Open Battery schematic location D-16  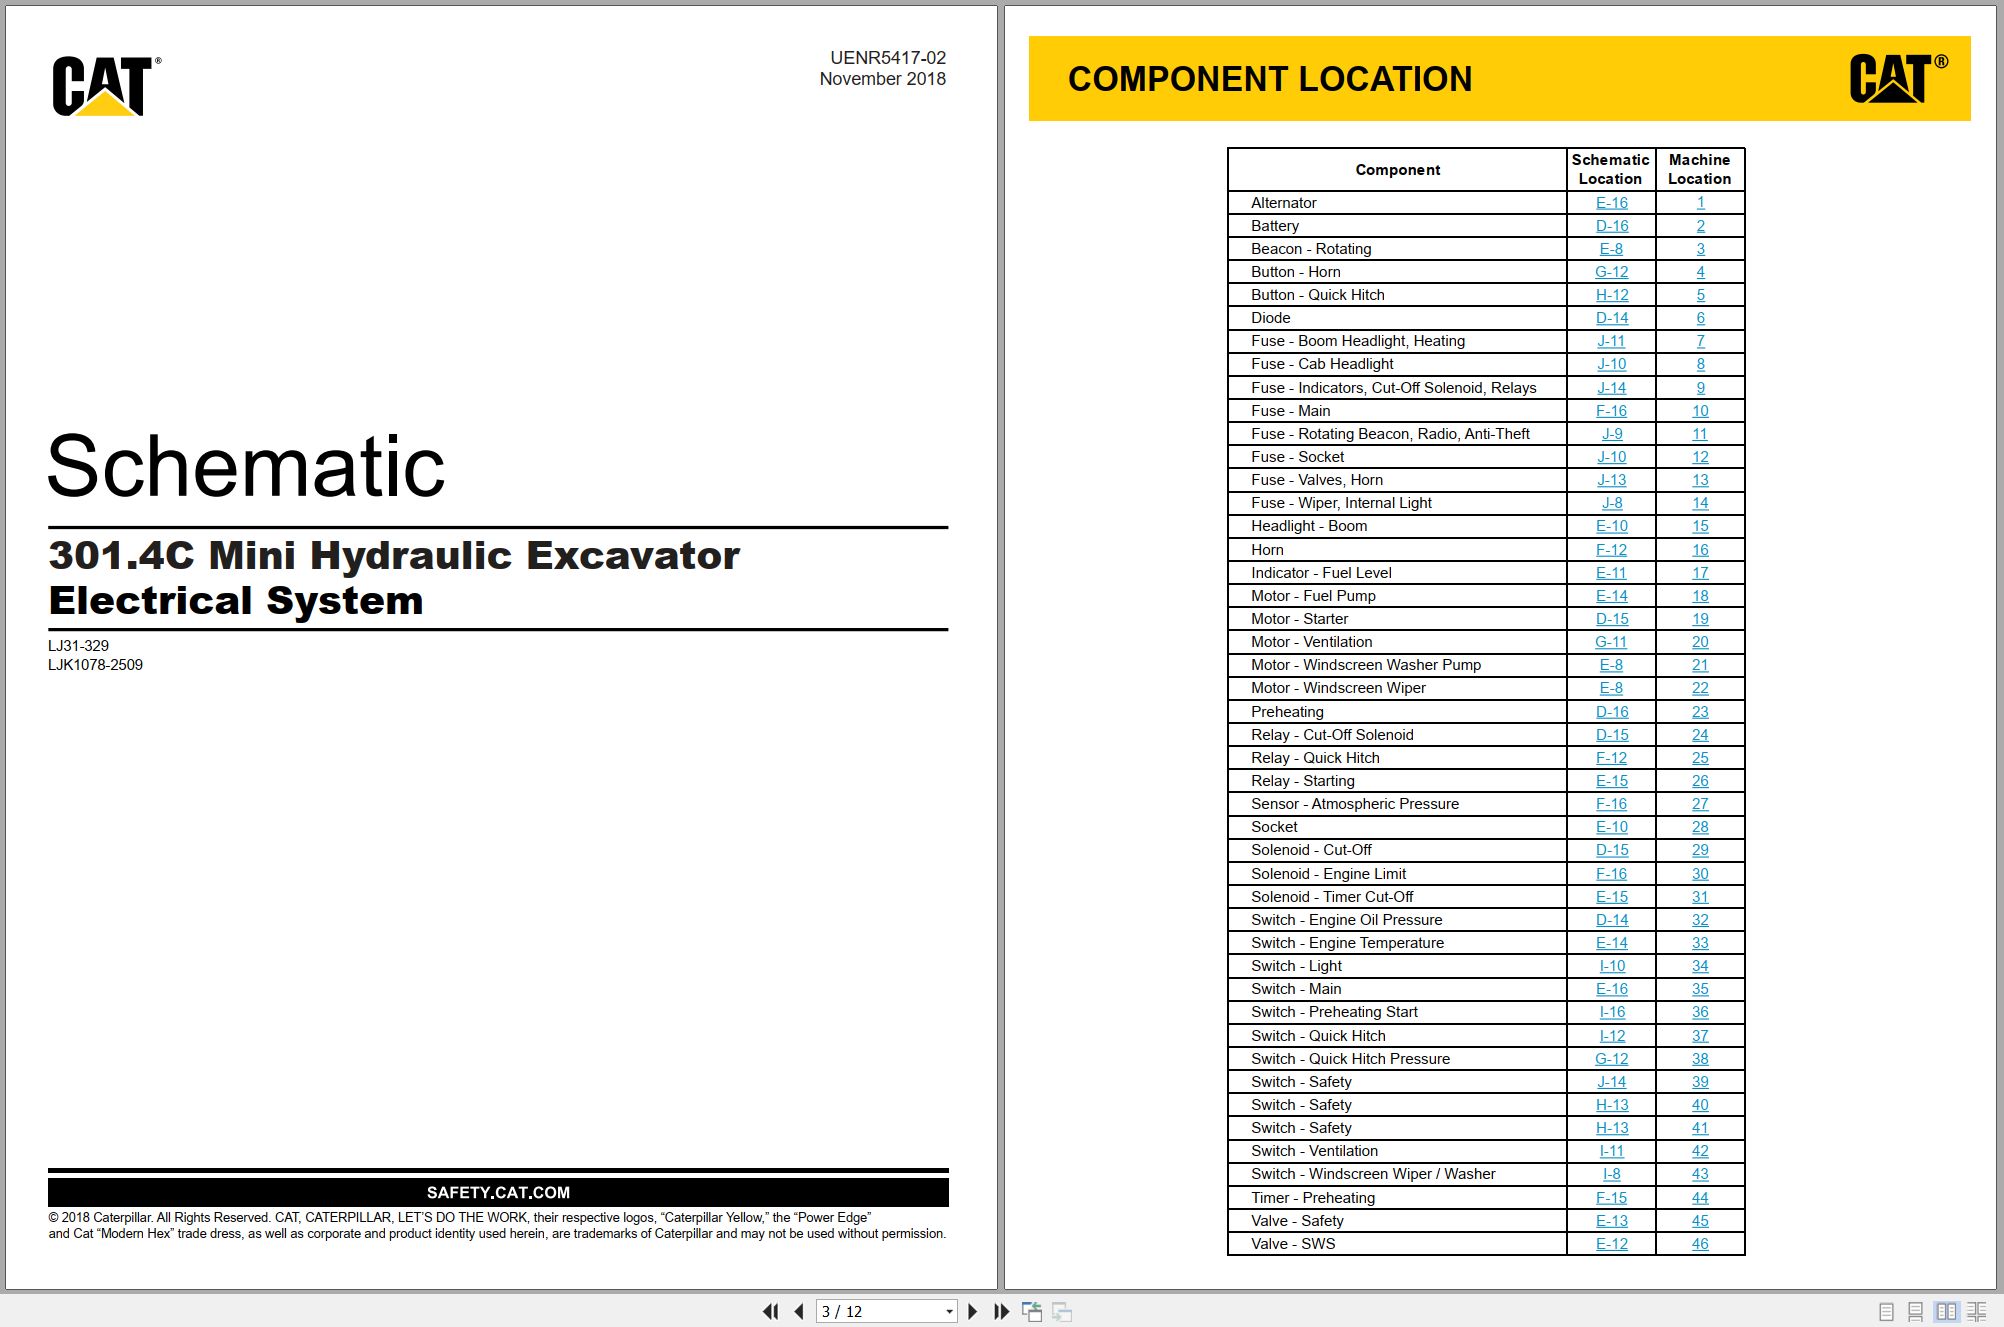[x=1611, y=226]
